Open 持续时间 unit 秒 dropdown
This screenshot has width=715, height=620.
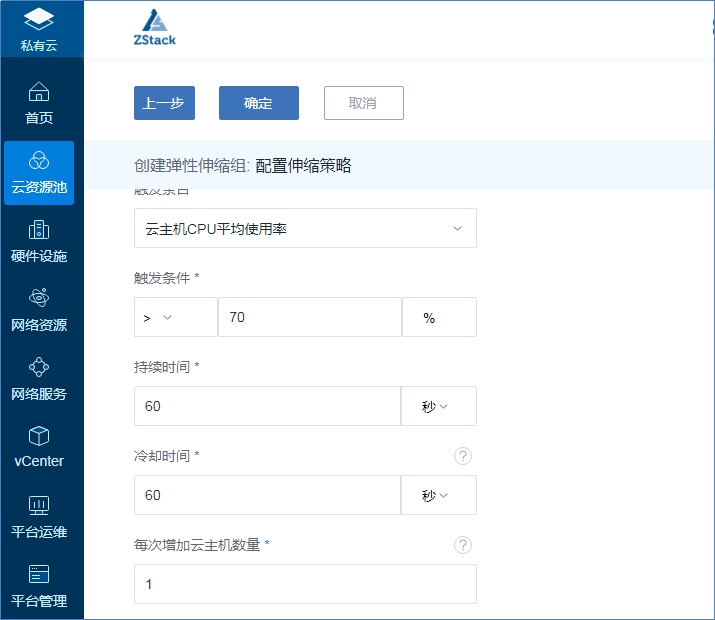tap(439, 406)
